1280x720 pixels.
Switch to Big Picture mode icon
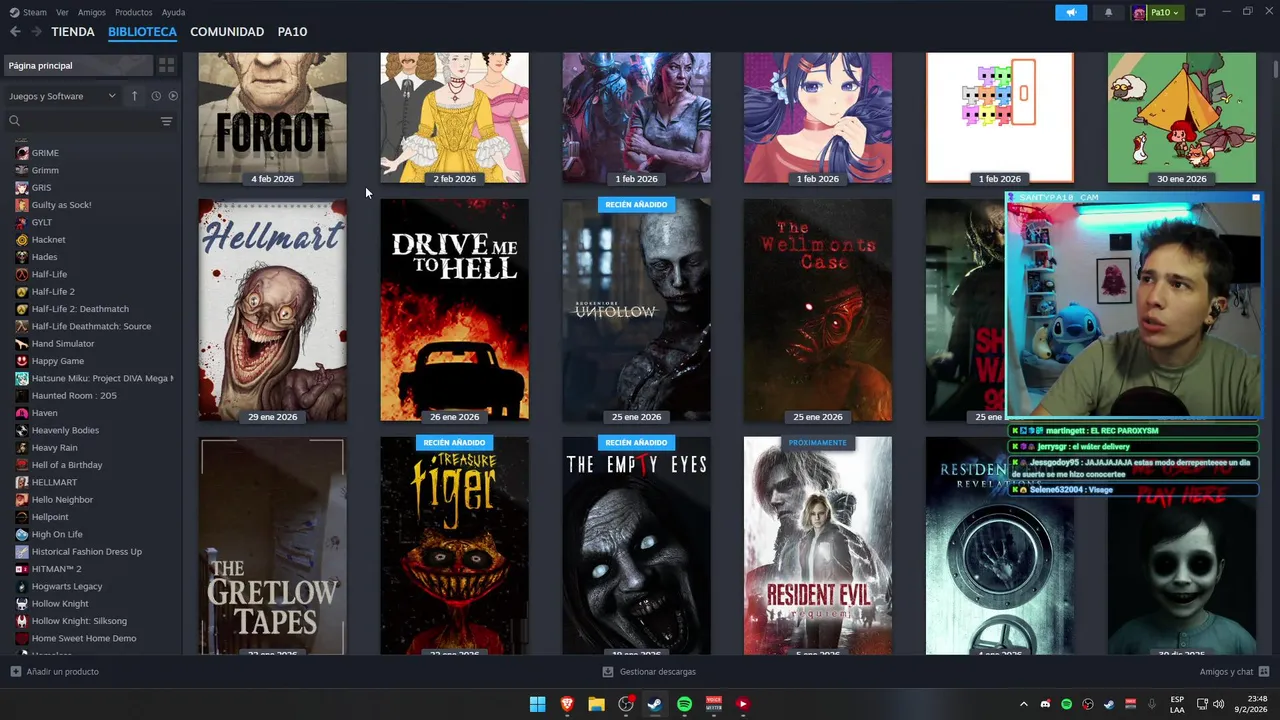(x=1201, y=12)
